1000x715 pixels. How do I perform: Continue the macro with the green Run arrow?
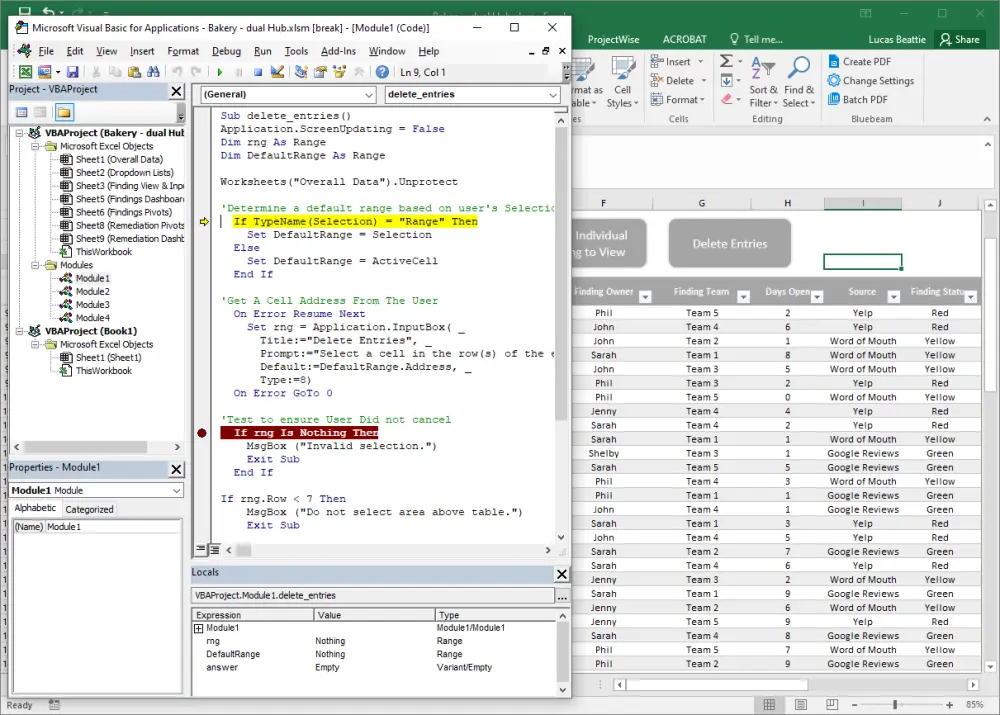pyautogui.click(x=220, y=72)
